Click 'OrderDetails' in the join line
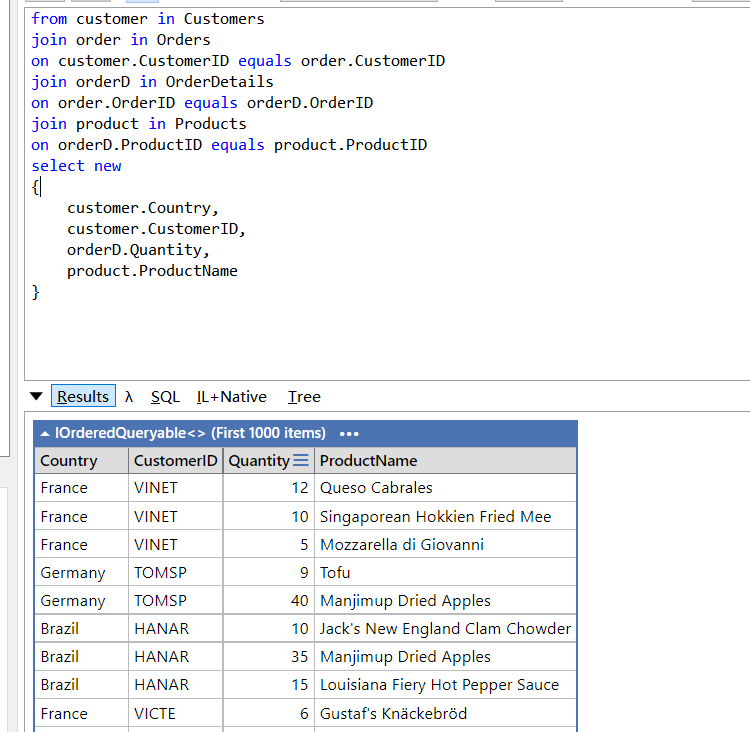750x732 pixels. (x=220, y=82)
